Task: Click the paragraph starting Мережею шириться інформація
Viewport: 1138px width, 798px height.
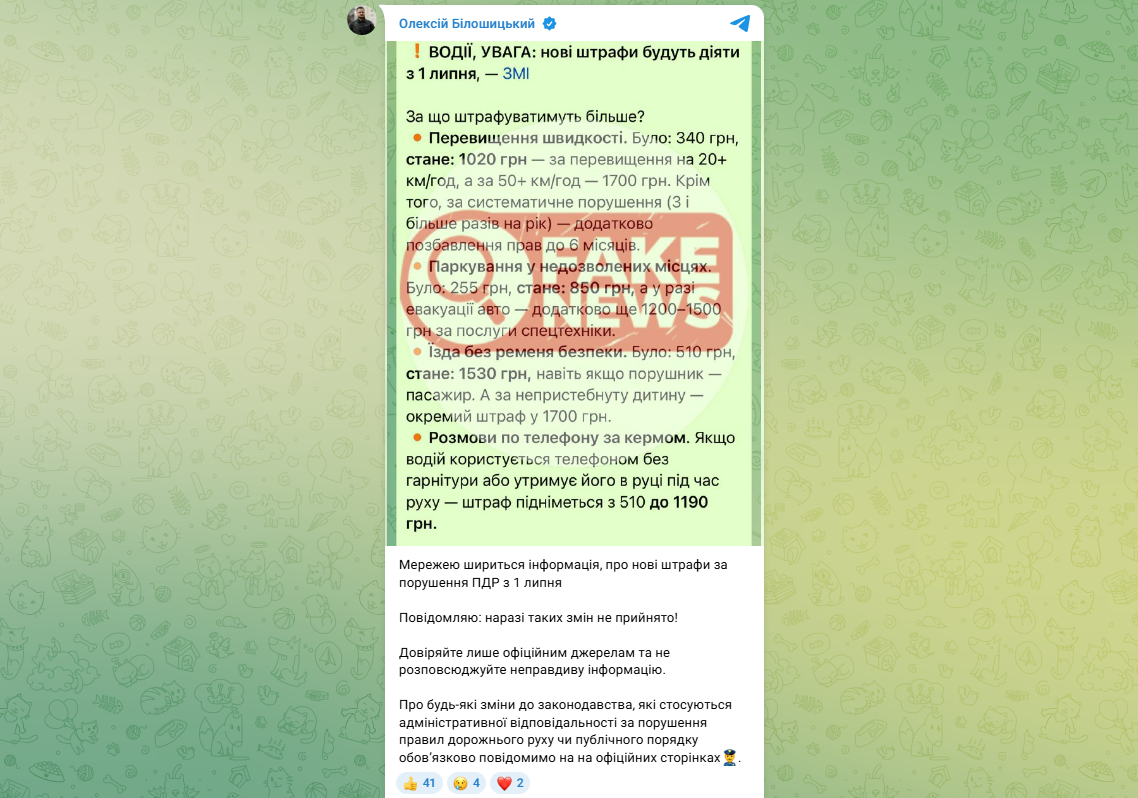Action: (563, 574)
